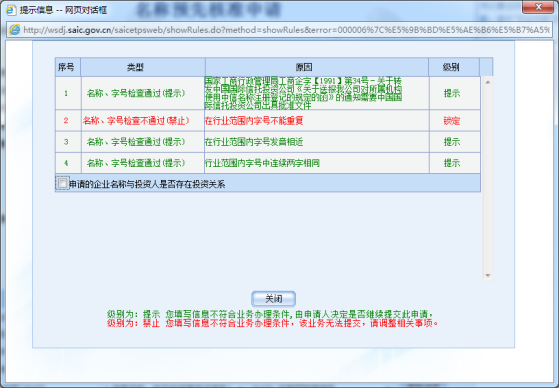Click the dialog title bar page icon

pos(11,10)
